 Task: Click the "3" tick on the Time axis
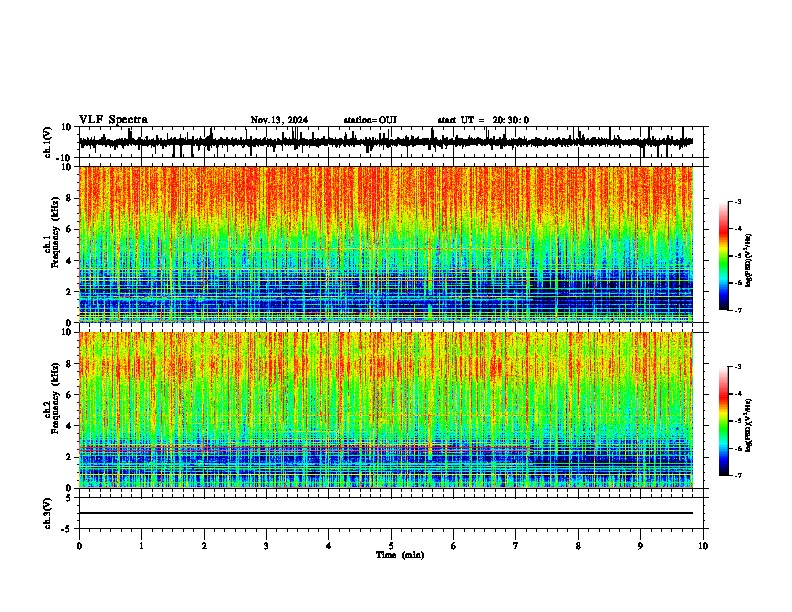click(266, 546)
